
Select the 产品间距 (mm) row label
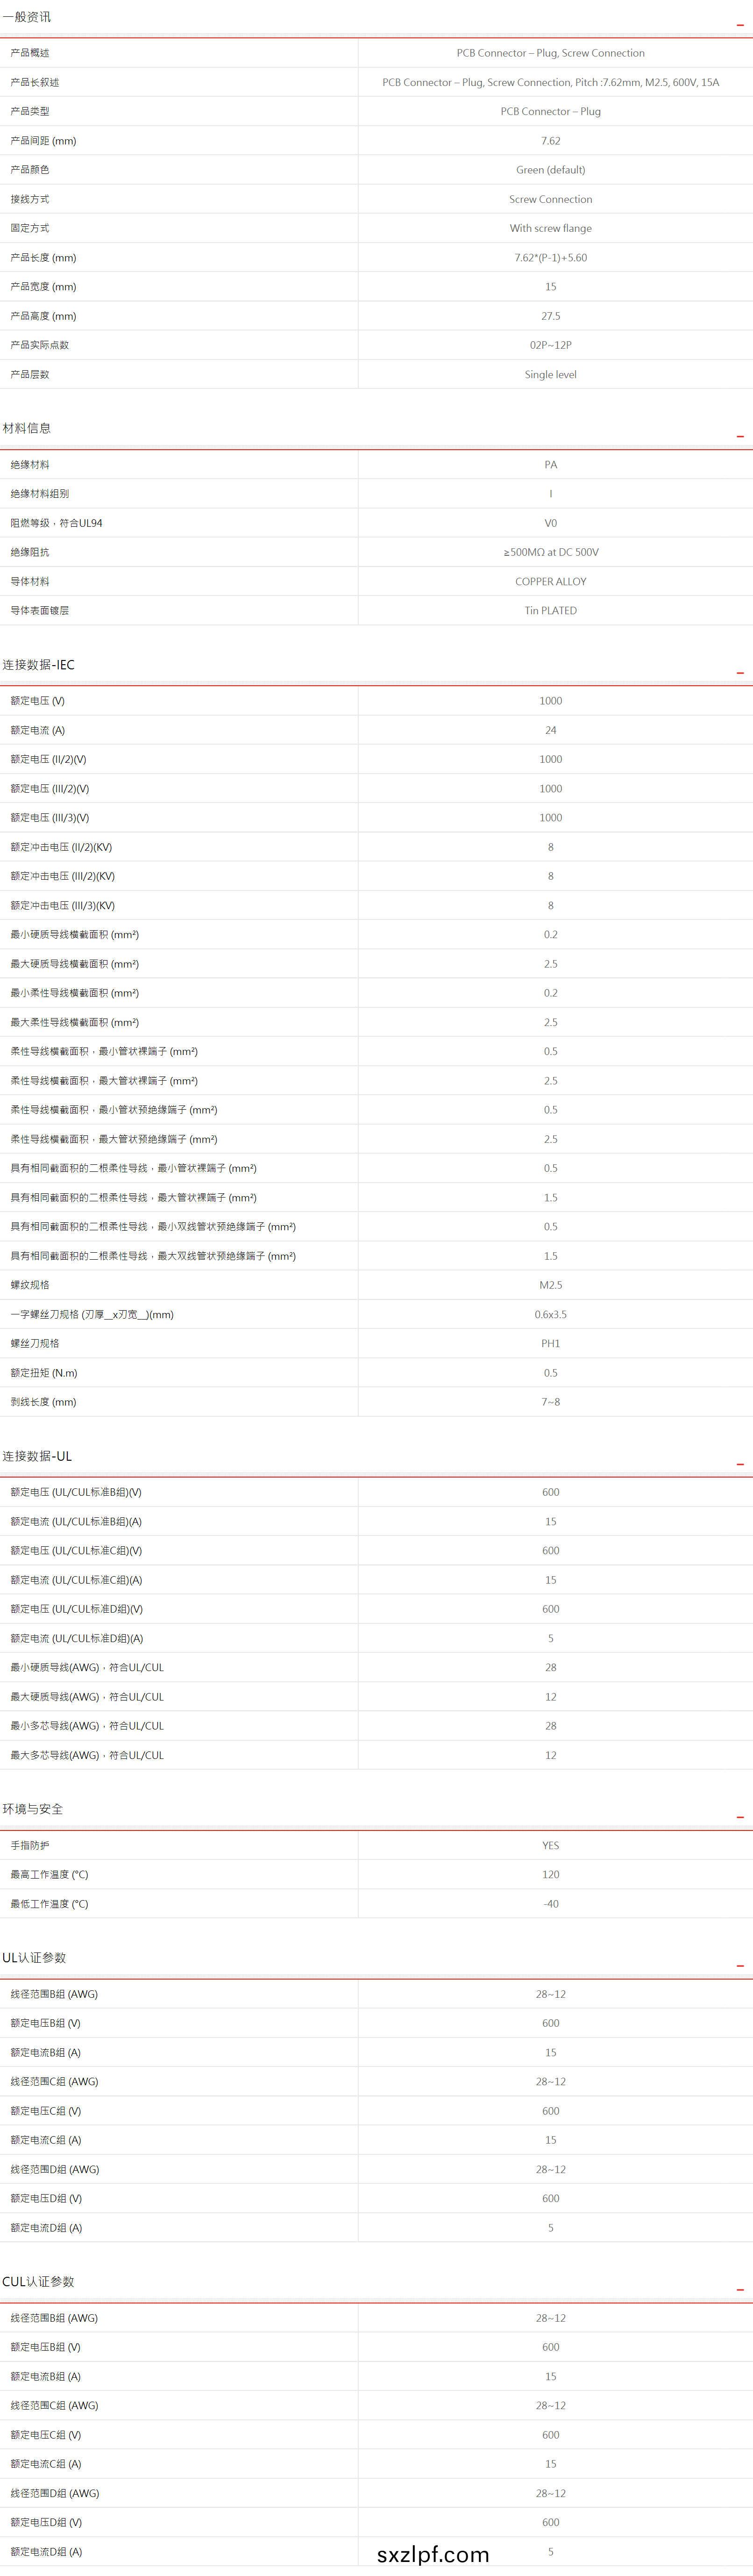coord(43,141)
